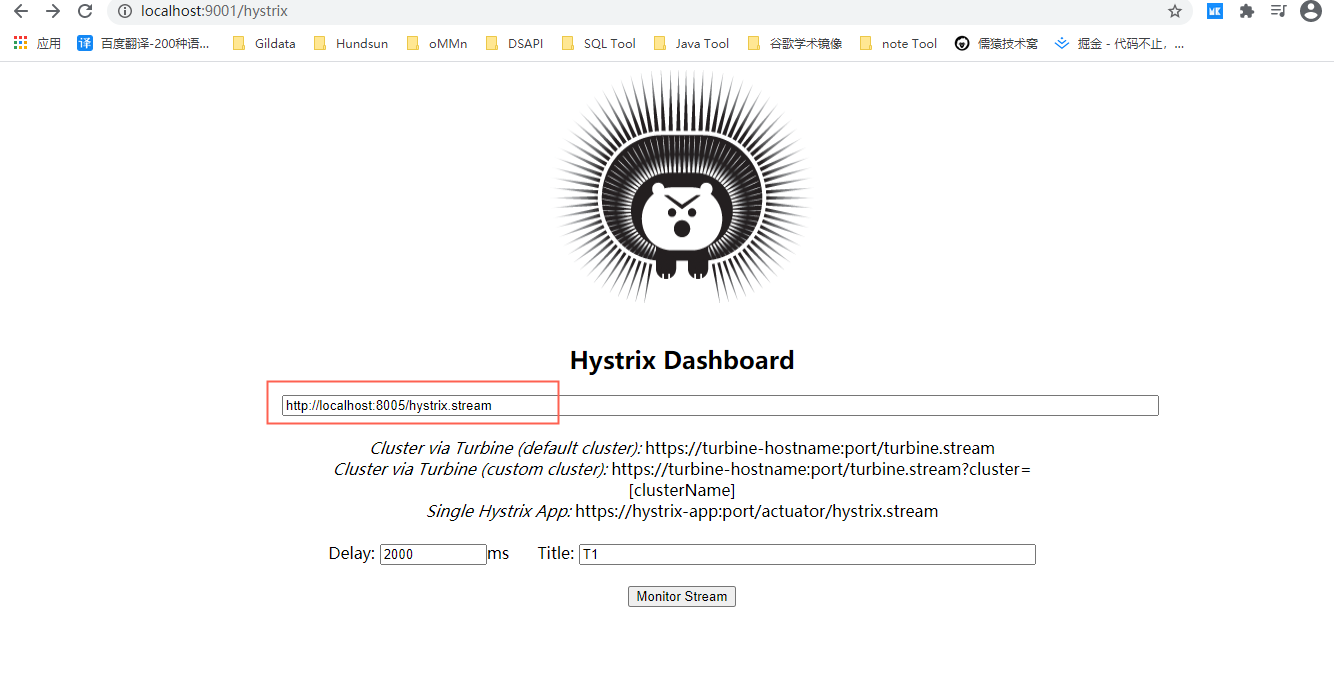The width and height of the screenshot is (1334, 681).
Task: Reload the page with the refresh icon
Action: coord(86,11)
